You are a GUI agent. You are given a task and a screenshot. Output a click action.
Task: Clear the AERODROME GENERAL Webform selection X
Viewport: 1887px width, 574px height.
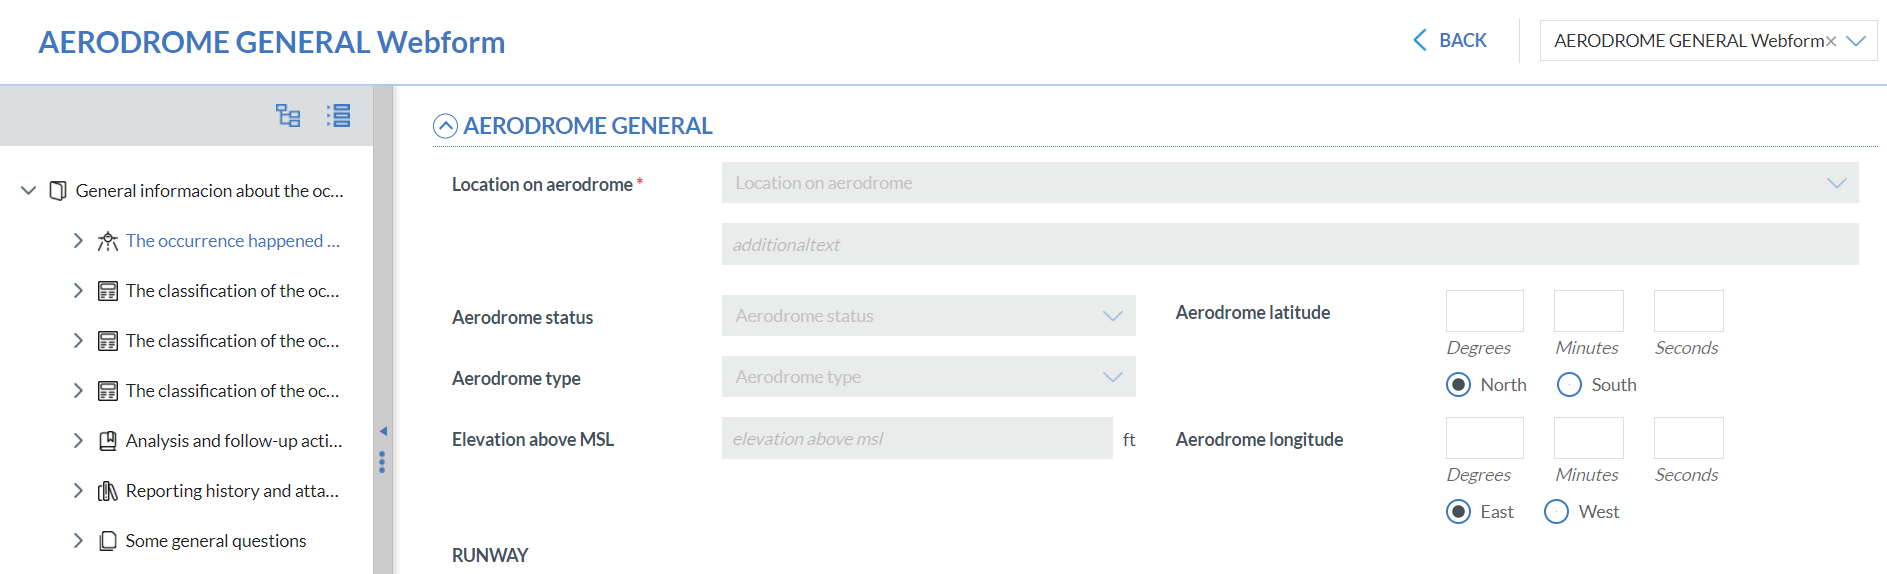click(1831, 42)
